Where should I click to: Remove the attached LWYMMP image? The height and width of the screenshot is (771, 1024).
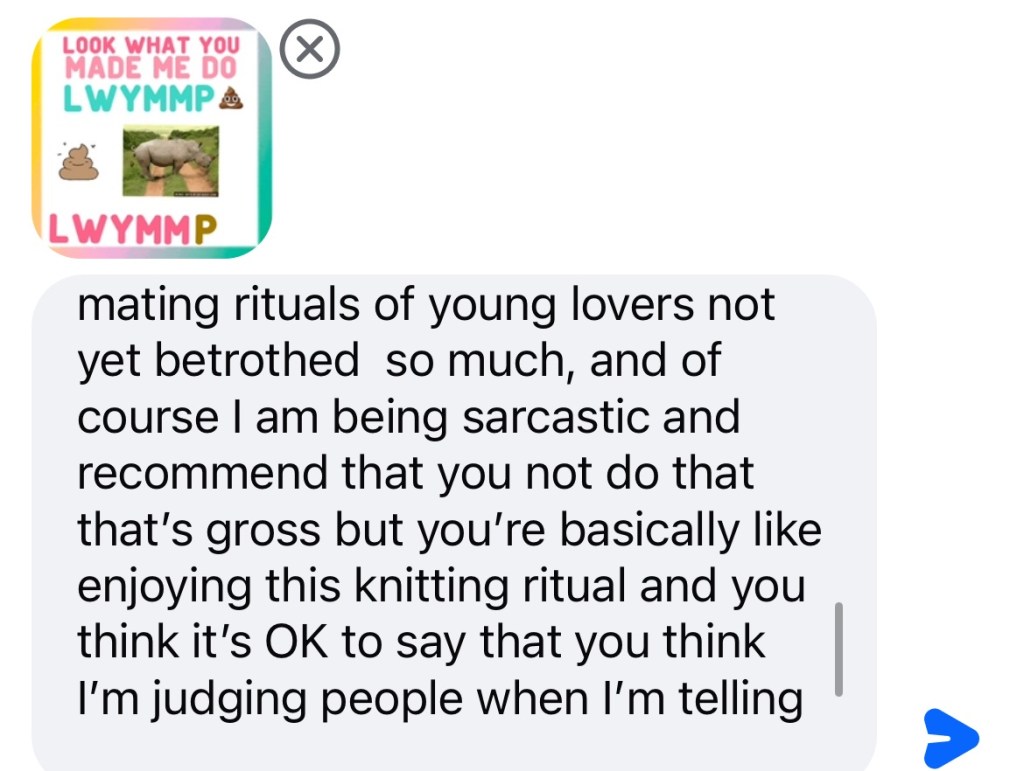[310, 48]
